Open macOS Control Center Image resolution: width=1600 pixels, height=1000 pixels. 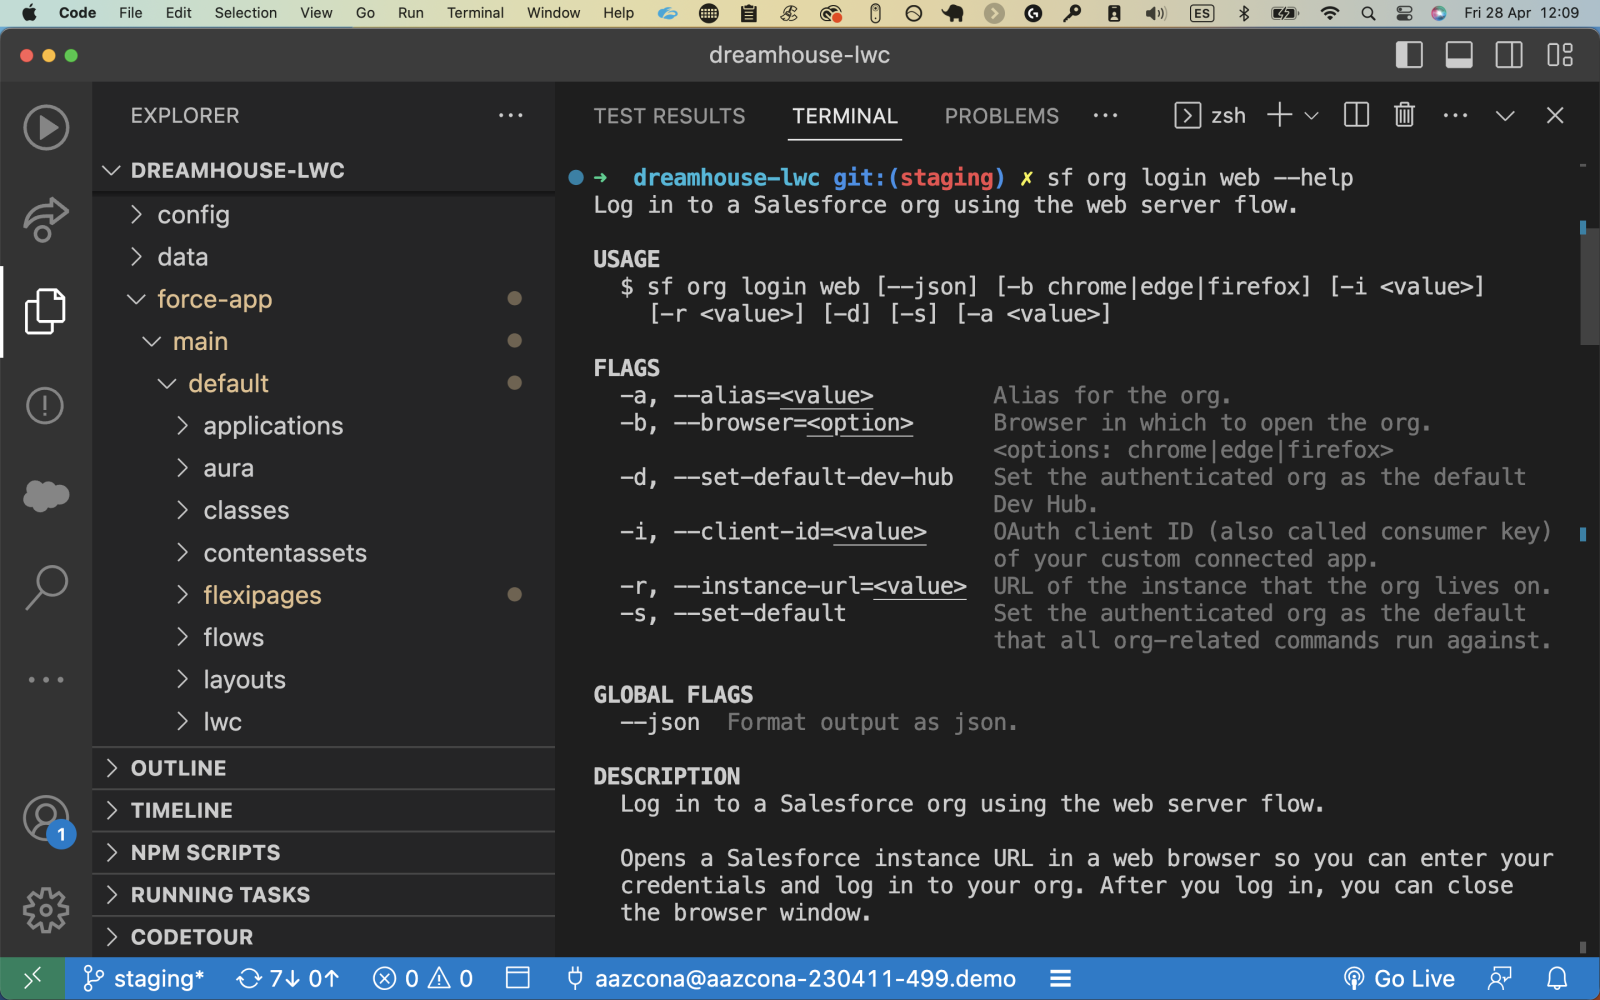pos(1404,13)
